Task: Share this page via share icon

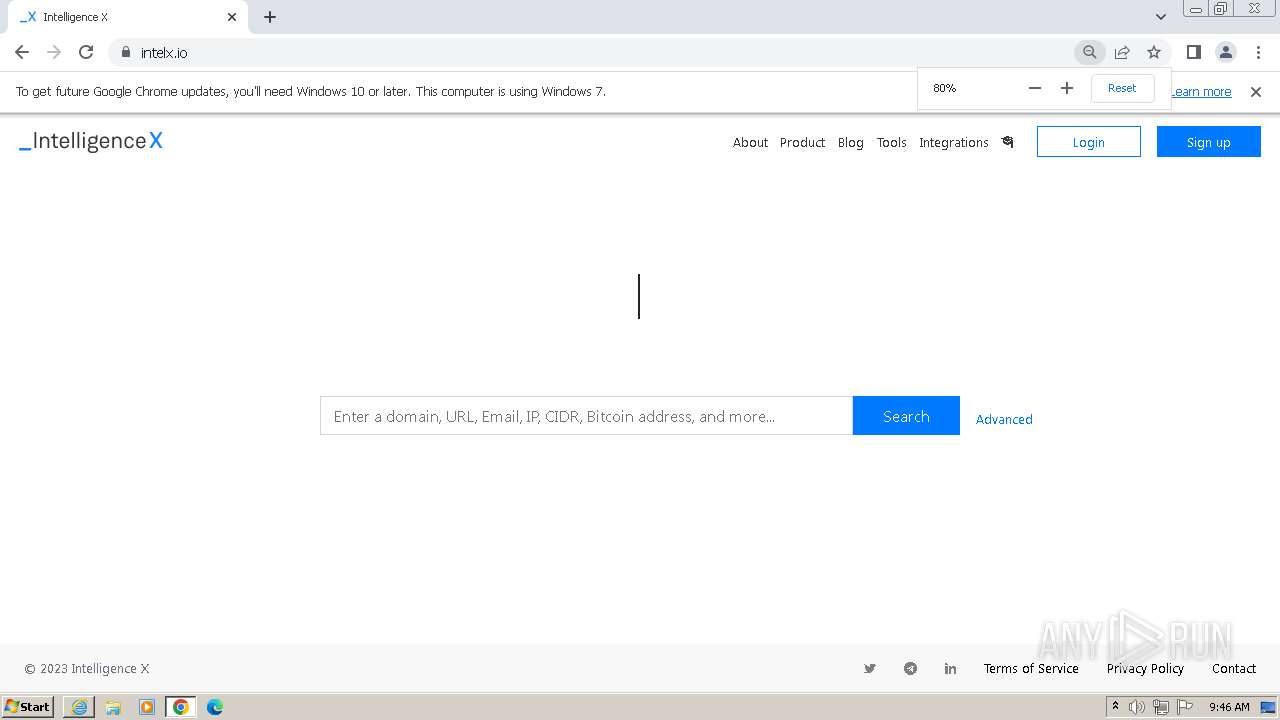Action: click(1122, 52)
